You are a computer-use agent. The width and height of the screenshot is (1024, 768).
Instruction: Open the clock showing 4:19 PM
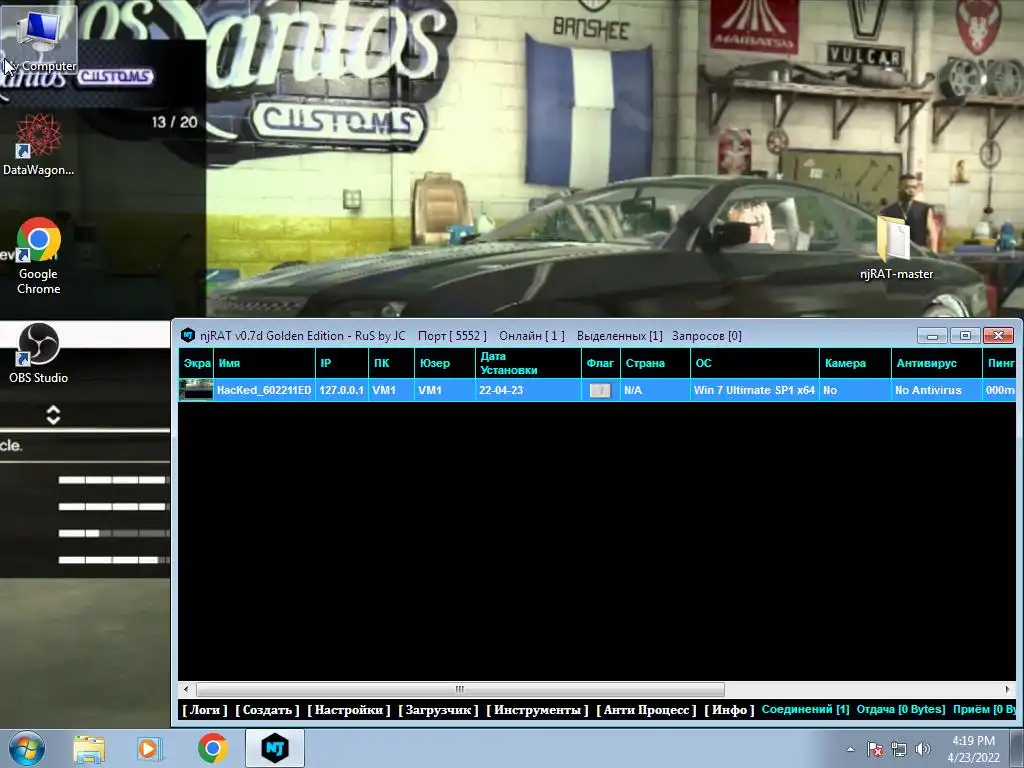tap(974, 749)
